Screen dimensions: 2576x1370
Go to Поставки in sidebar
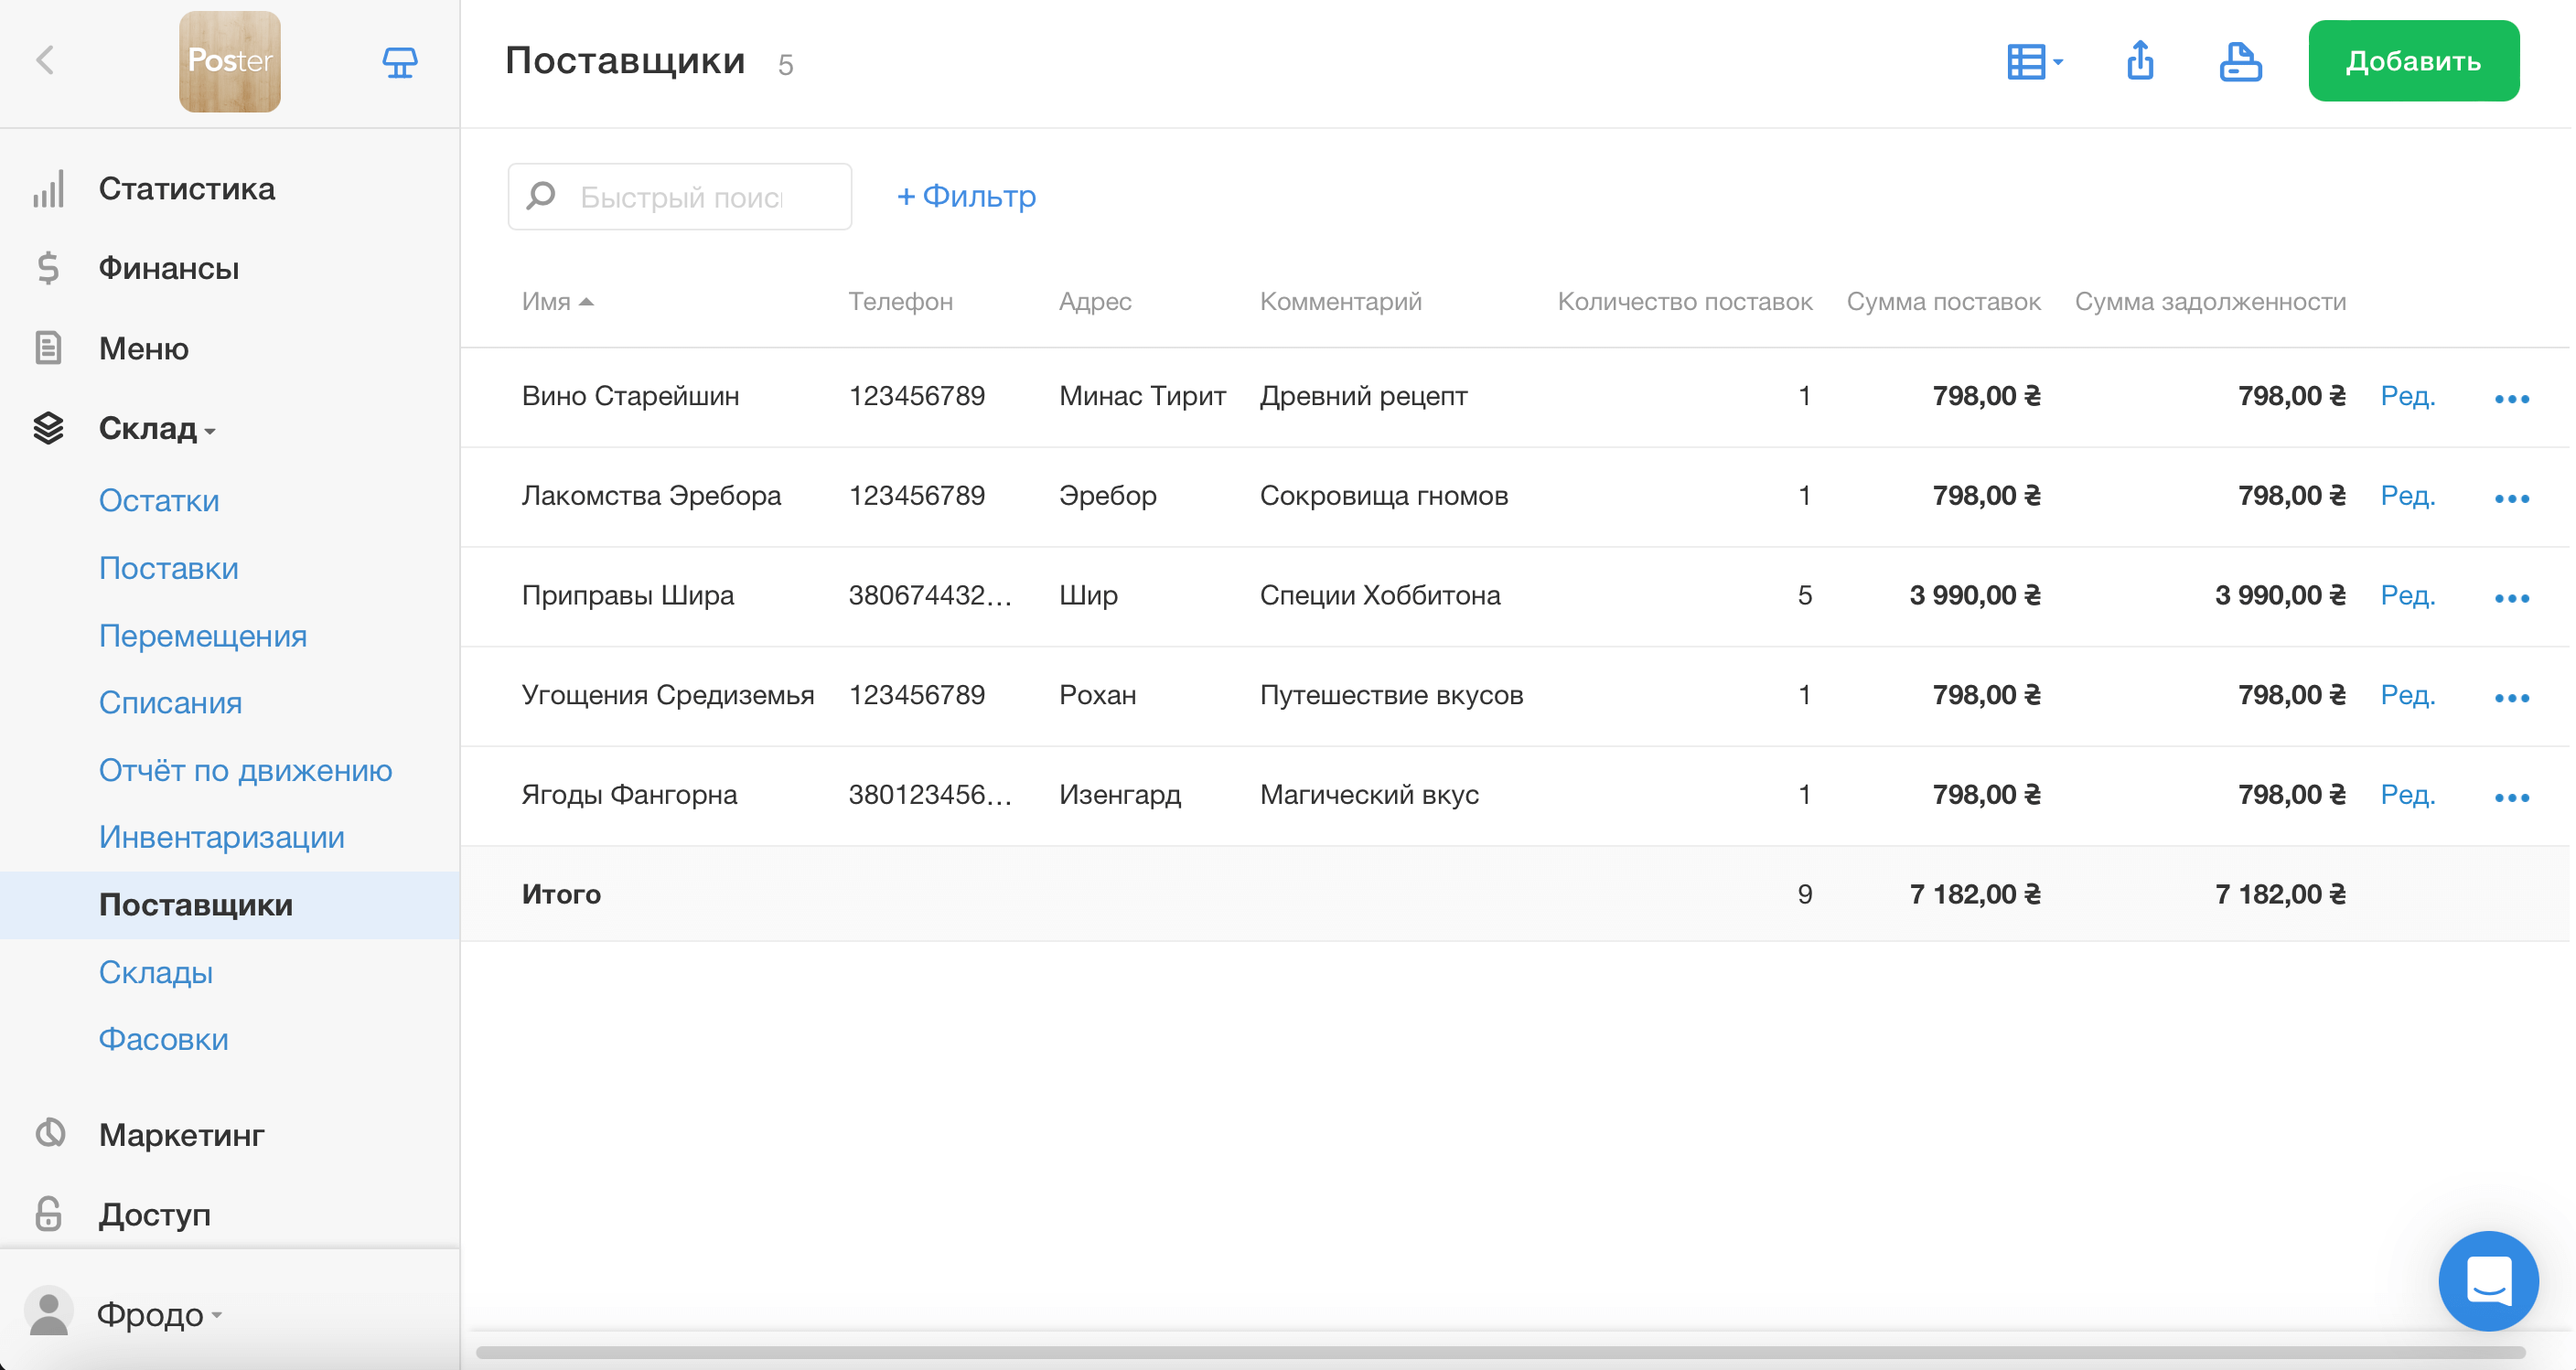168,568
